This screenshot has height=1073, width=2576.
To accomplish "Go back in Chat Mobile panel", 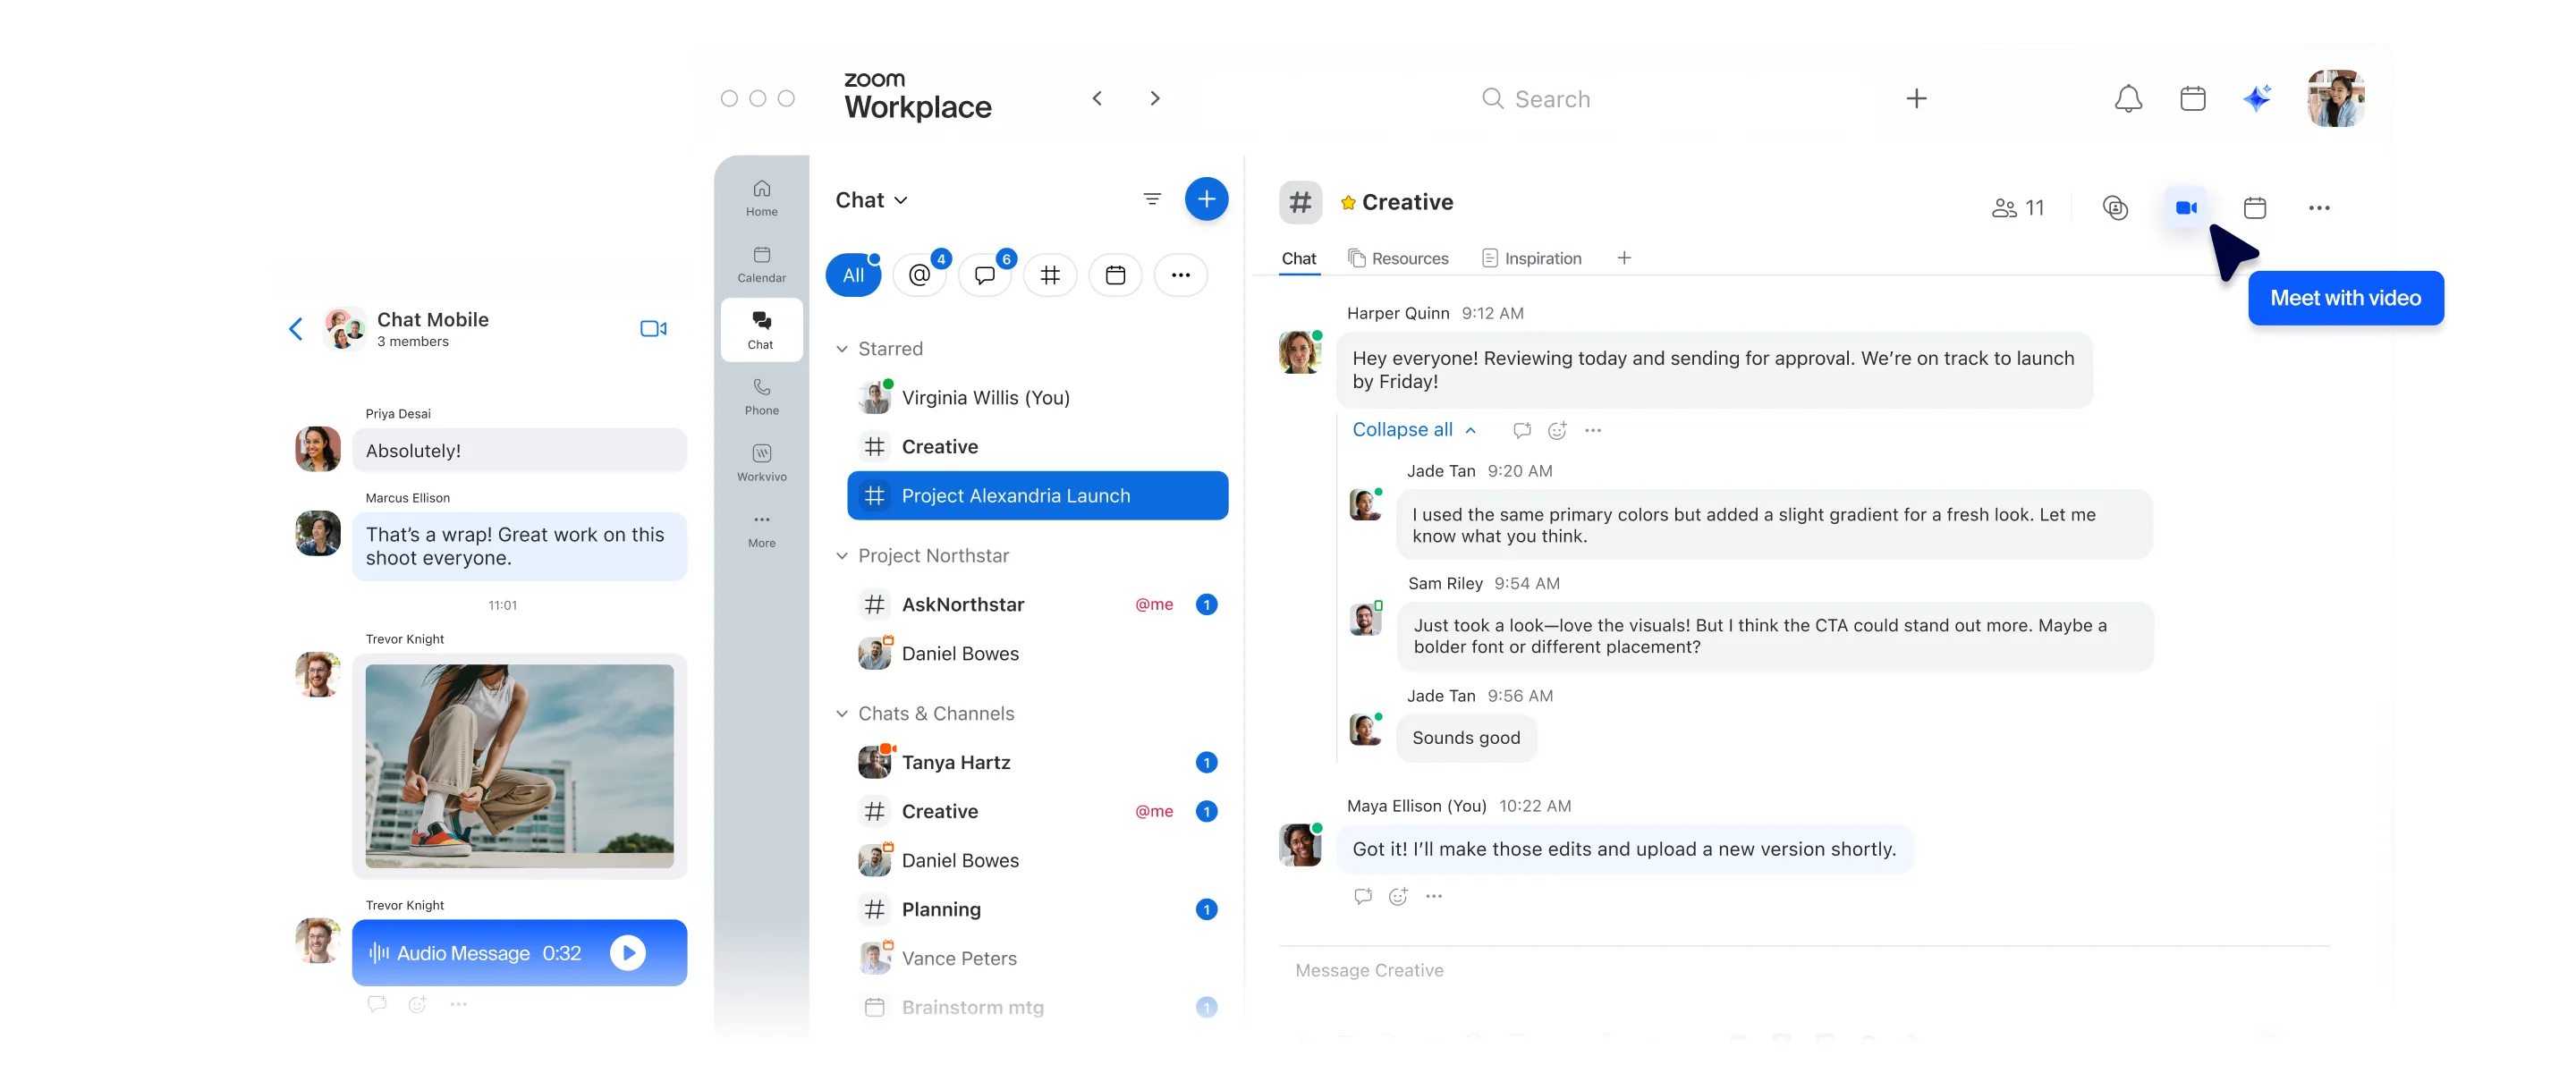I will coord(295,329).
